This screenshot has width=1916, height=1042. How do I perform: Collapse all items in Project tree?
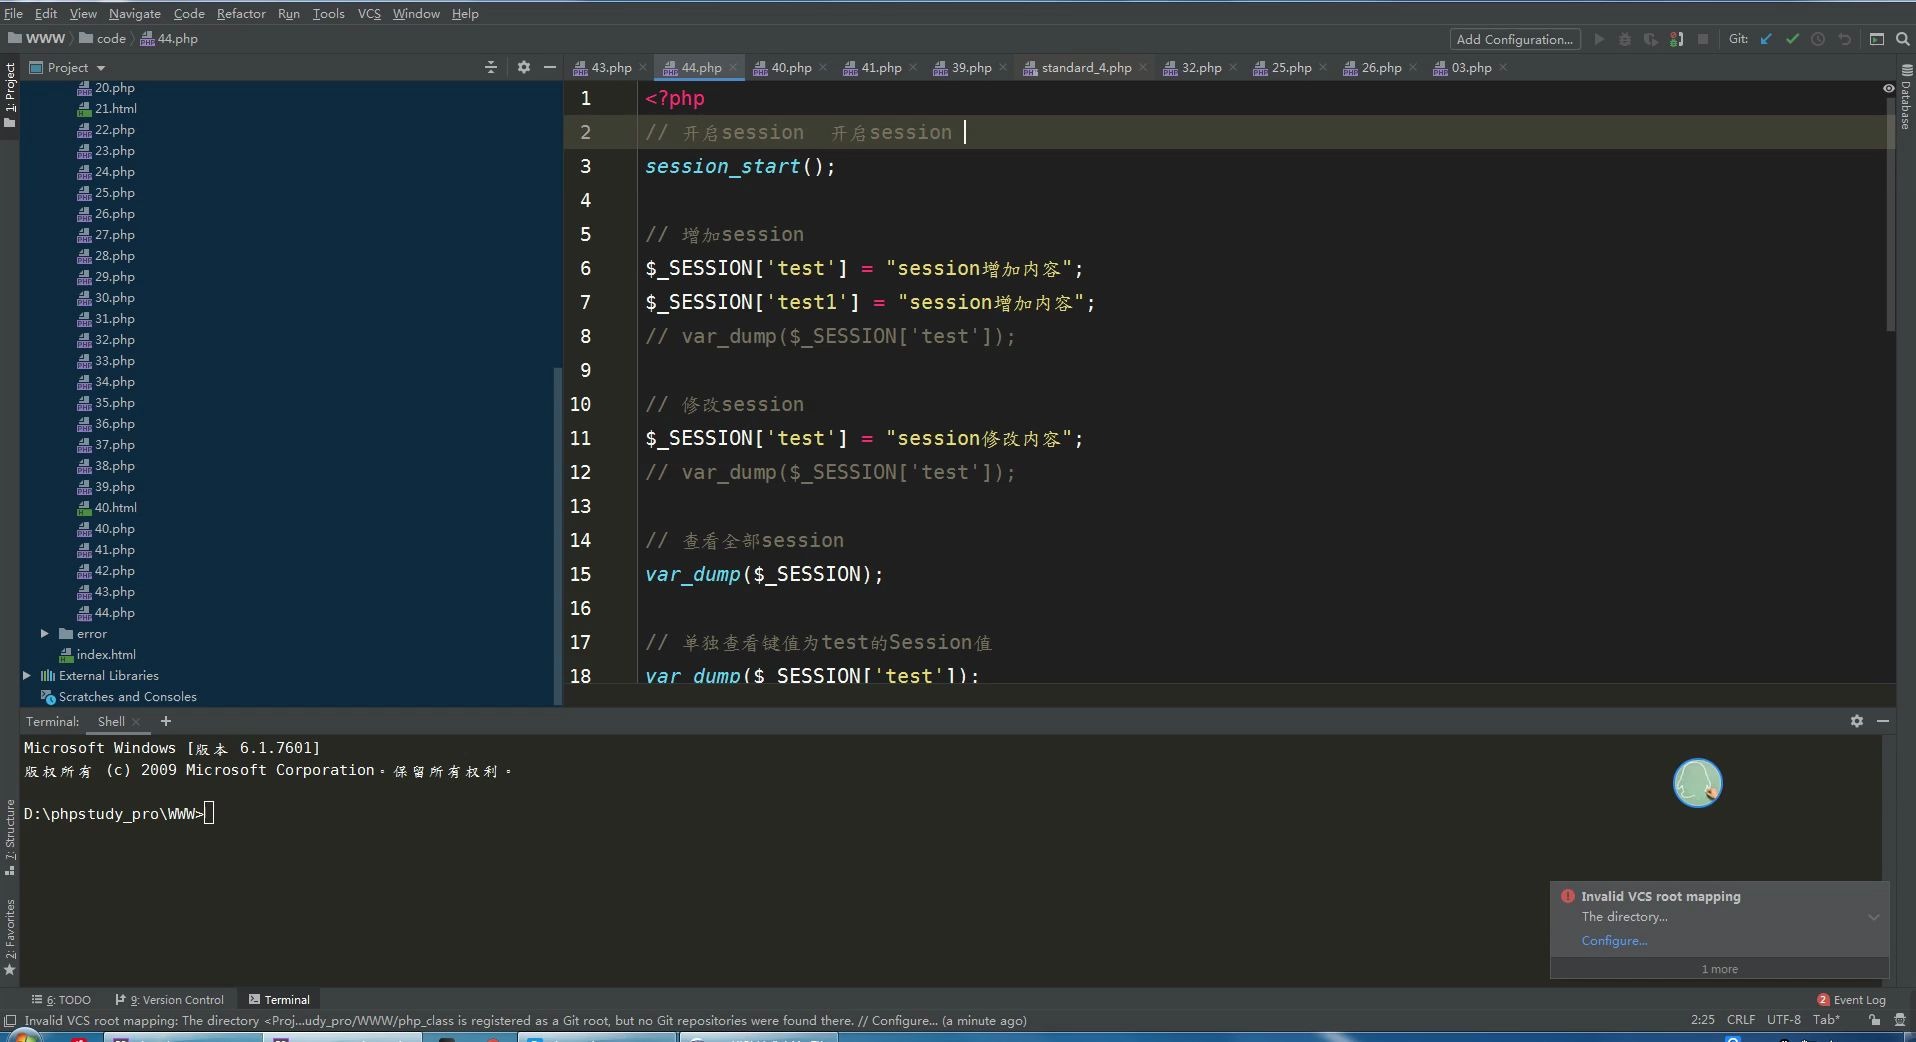click(490, 67)
